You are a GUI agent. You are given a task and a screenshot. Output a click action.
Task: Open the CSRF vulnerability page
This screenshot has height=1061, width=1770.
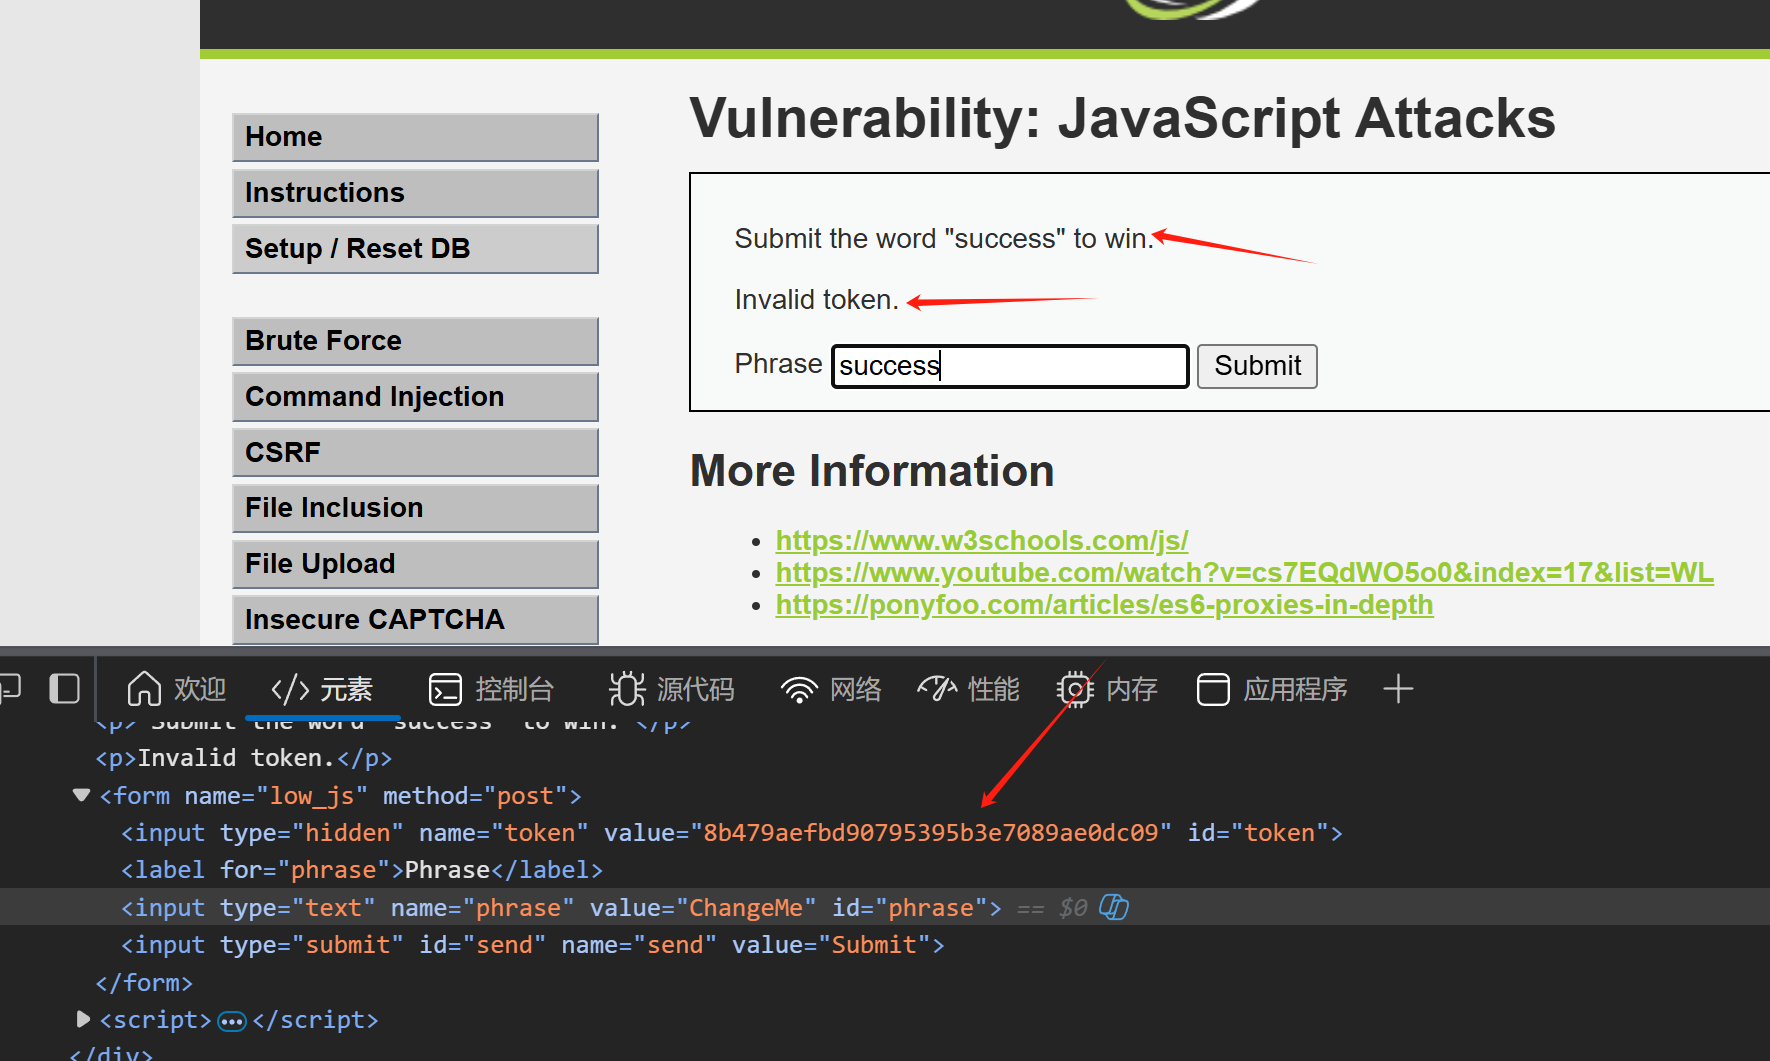(x=415, y=452)
